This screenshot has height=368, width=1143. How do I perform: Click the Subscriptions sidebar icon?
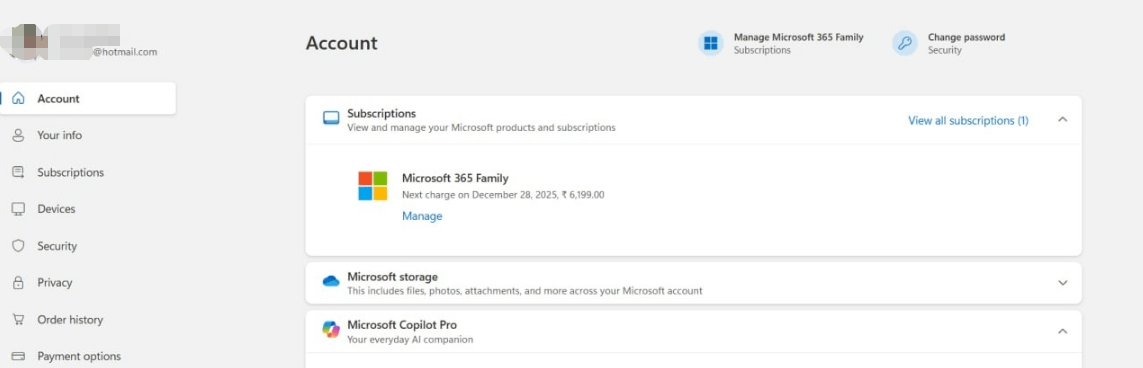point(19,173)
